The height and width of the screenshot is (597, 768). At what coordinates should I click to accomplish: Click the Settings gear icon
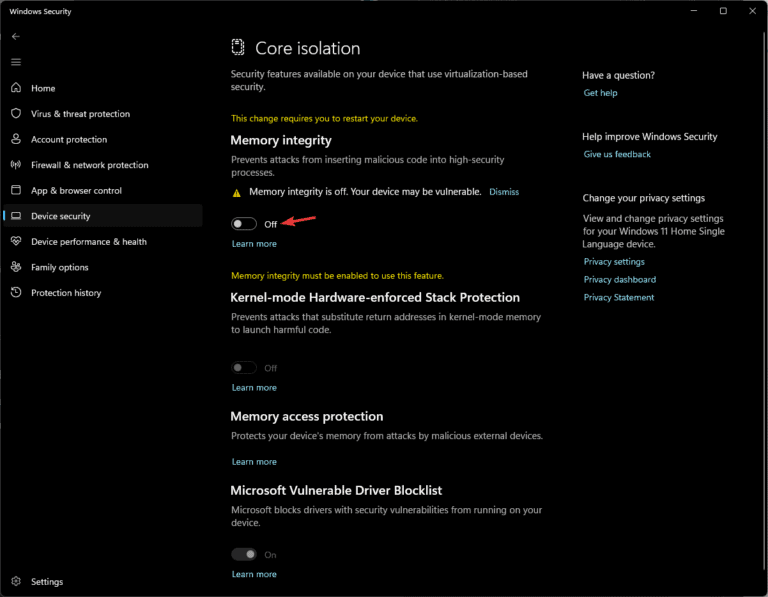click(16, 581)
